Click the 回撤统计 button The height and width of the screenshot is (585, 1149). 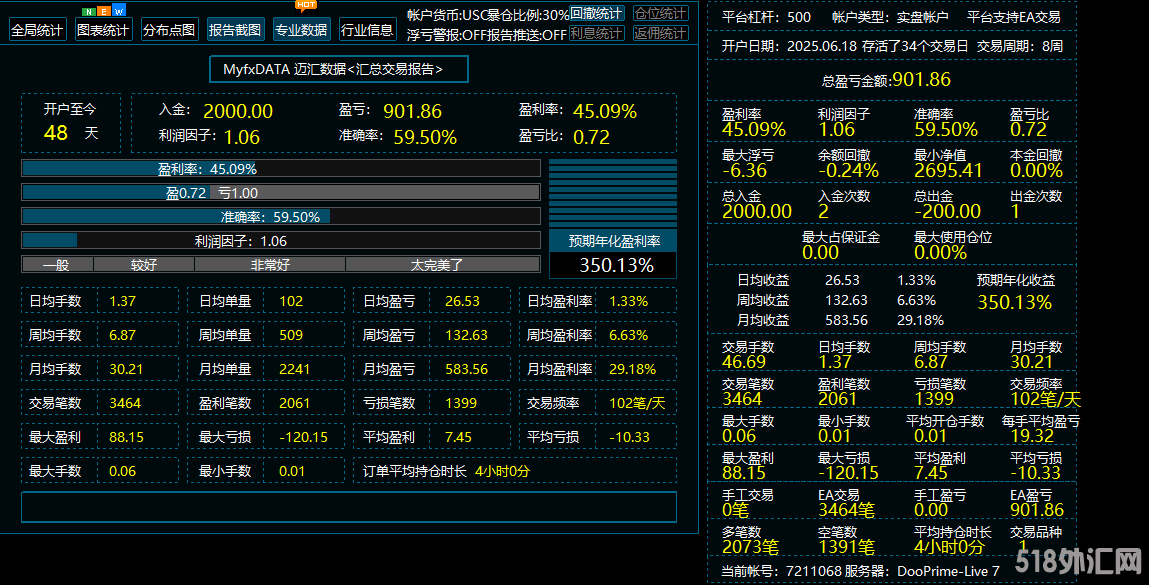pos(597,14)
